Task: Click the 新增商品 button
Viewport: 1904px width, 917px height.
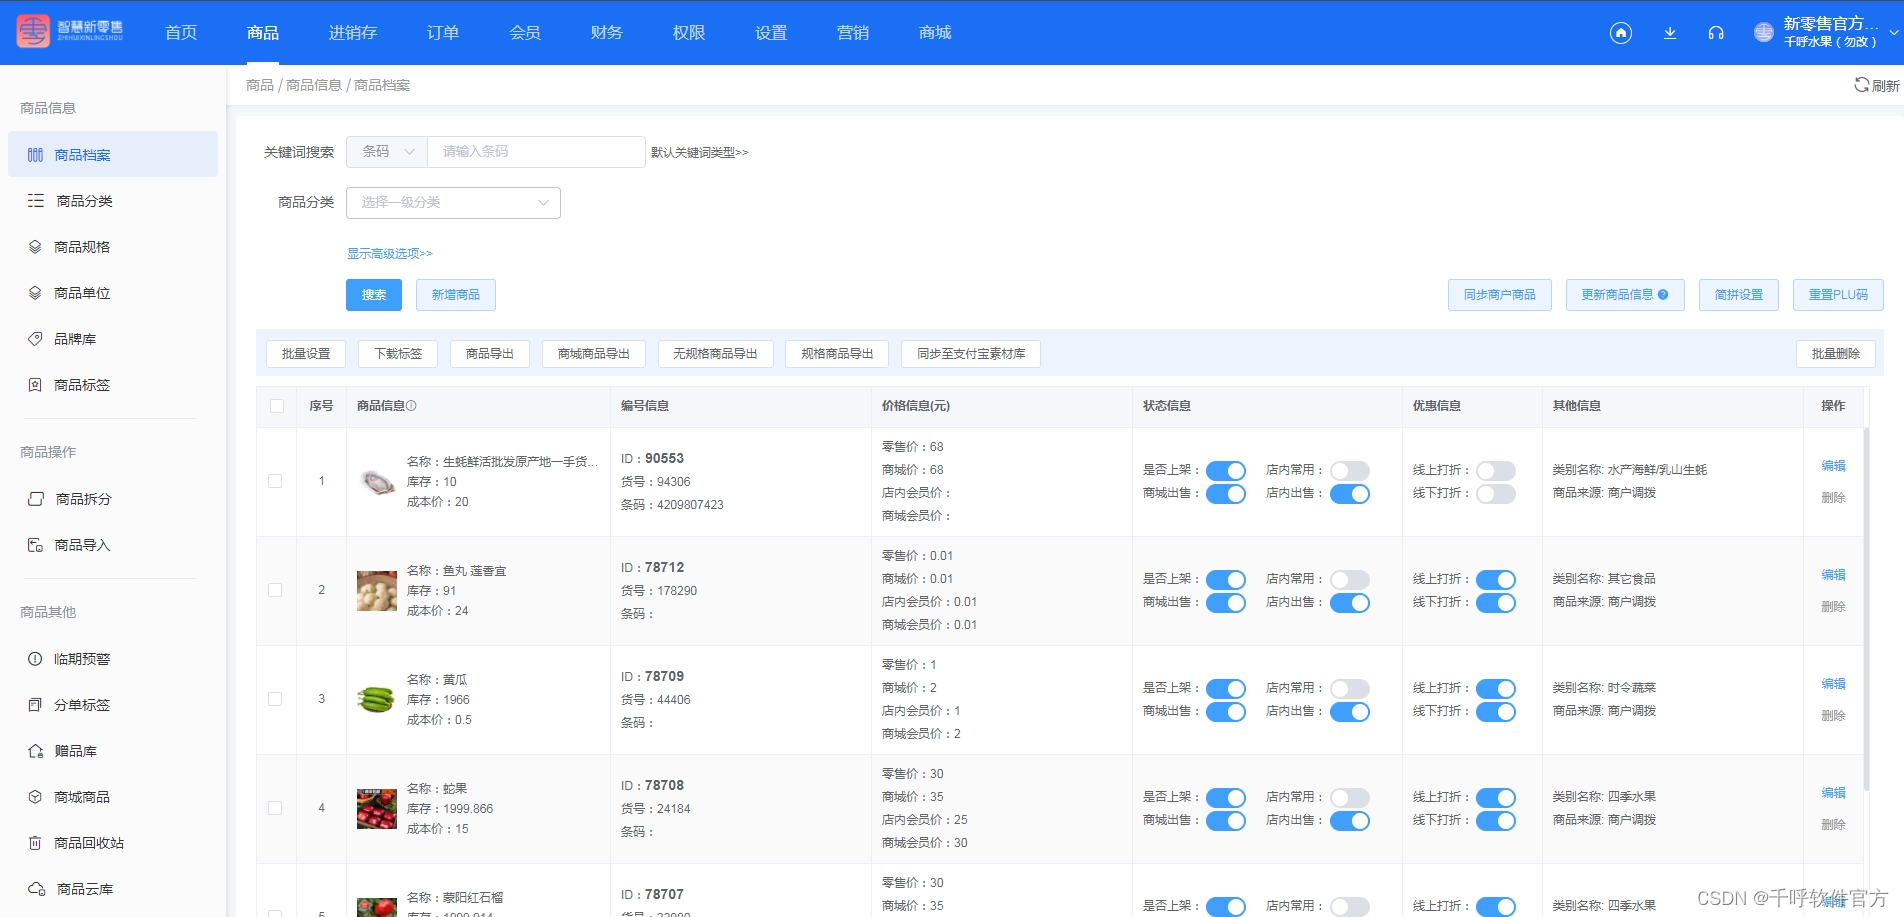Action: coord(456,295)
